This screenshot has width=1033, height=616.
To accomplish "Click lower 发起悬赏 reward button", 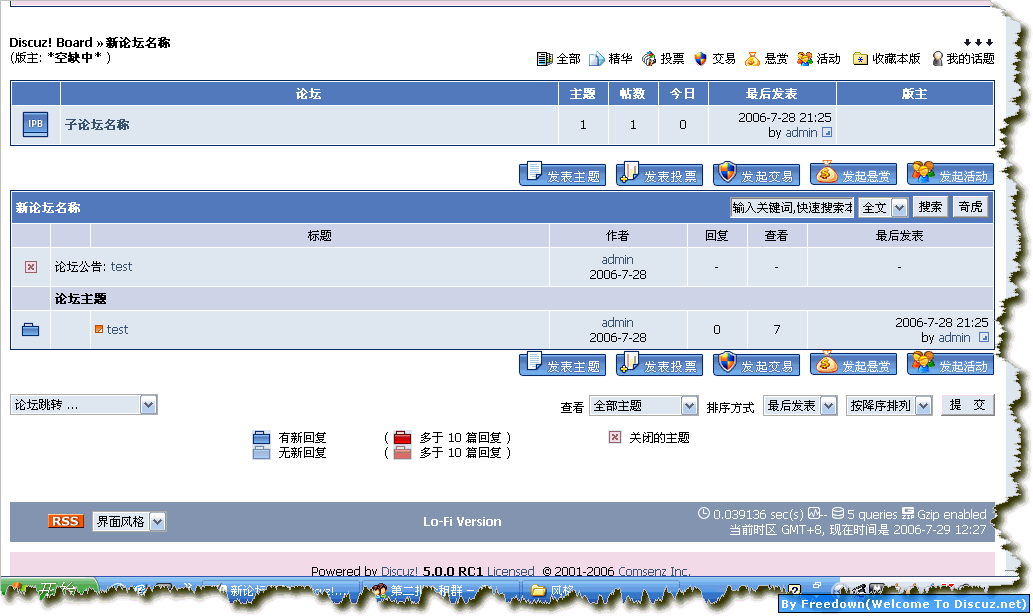I will 853,364.
